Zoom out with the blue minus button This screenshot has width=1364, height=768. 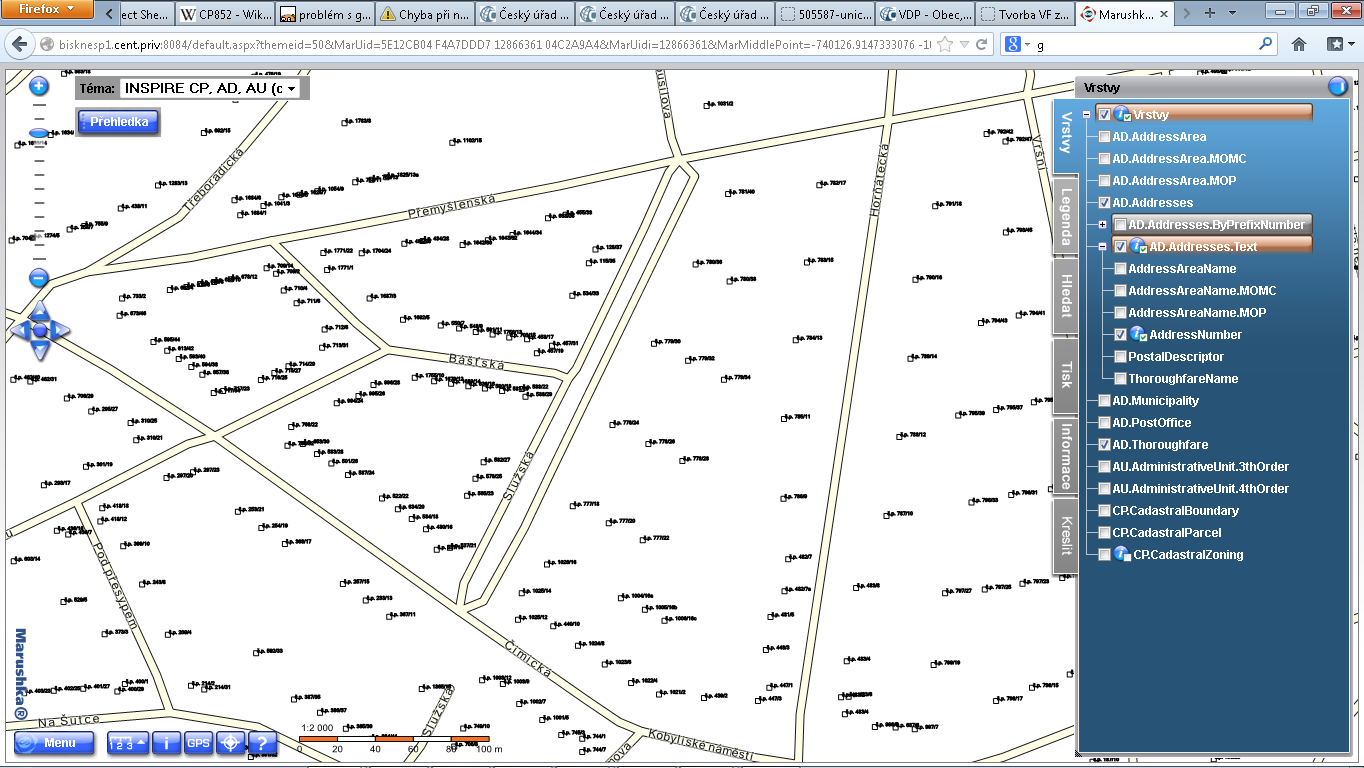pyautogui.click(x=39, y=278)
